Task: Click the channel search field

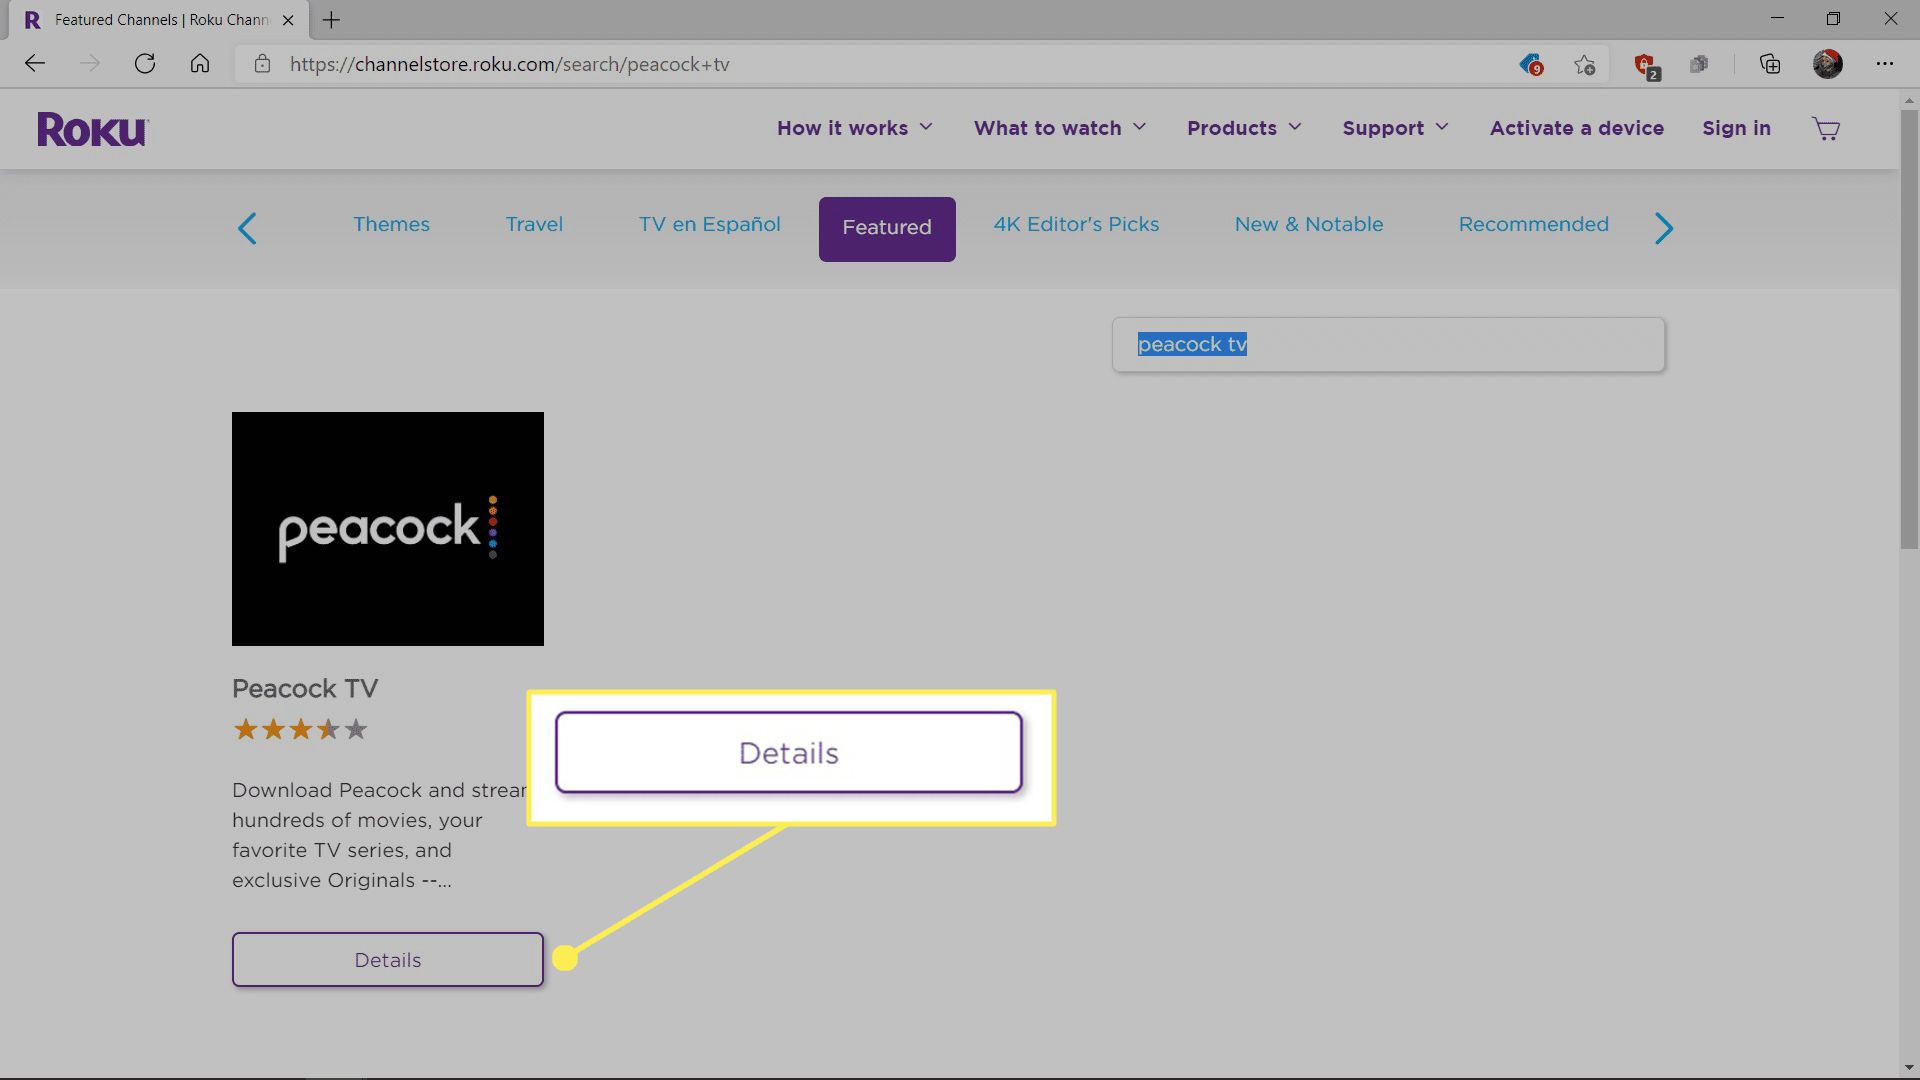Action: 1388,345
